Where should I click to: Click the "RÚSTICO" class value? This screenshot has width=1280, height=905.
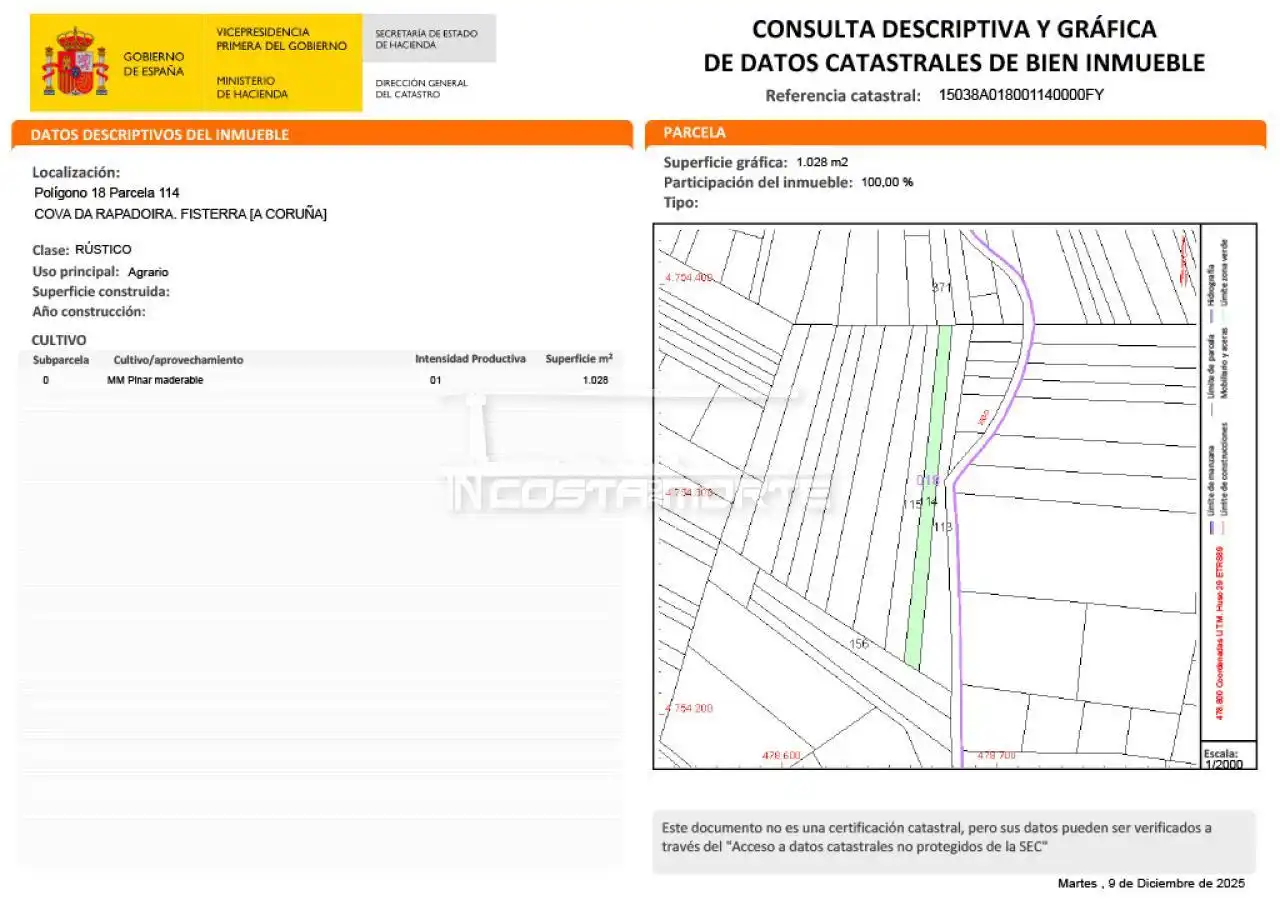pyautogui.click(x=103, y=249)
